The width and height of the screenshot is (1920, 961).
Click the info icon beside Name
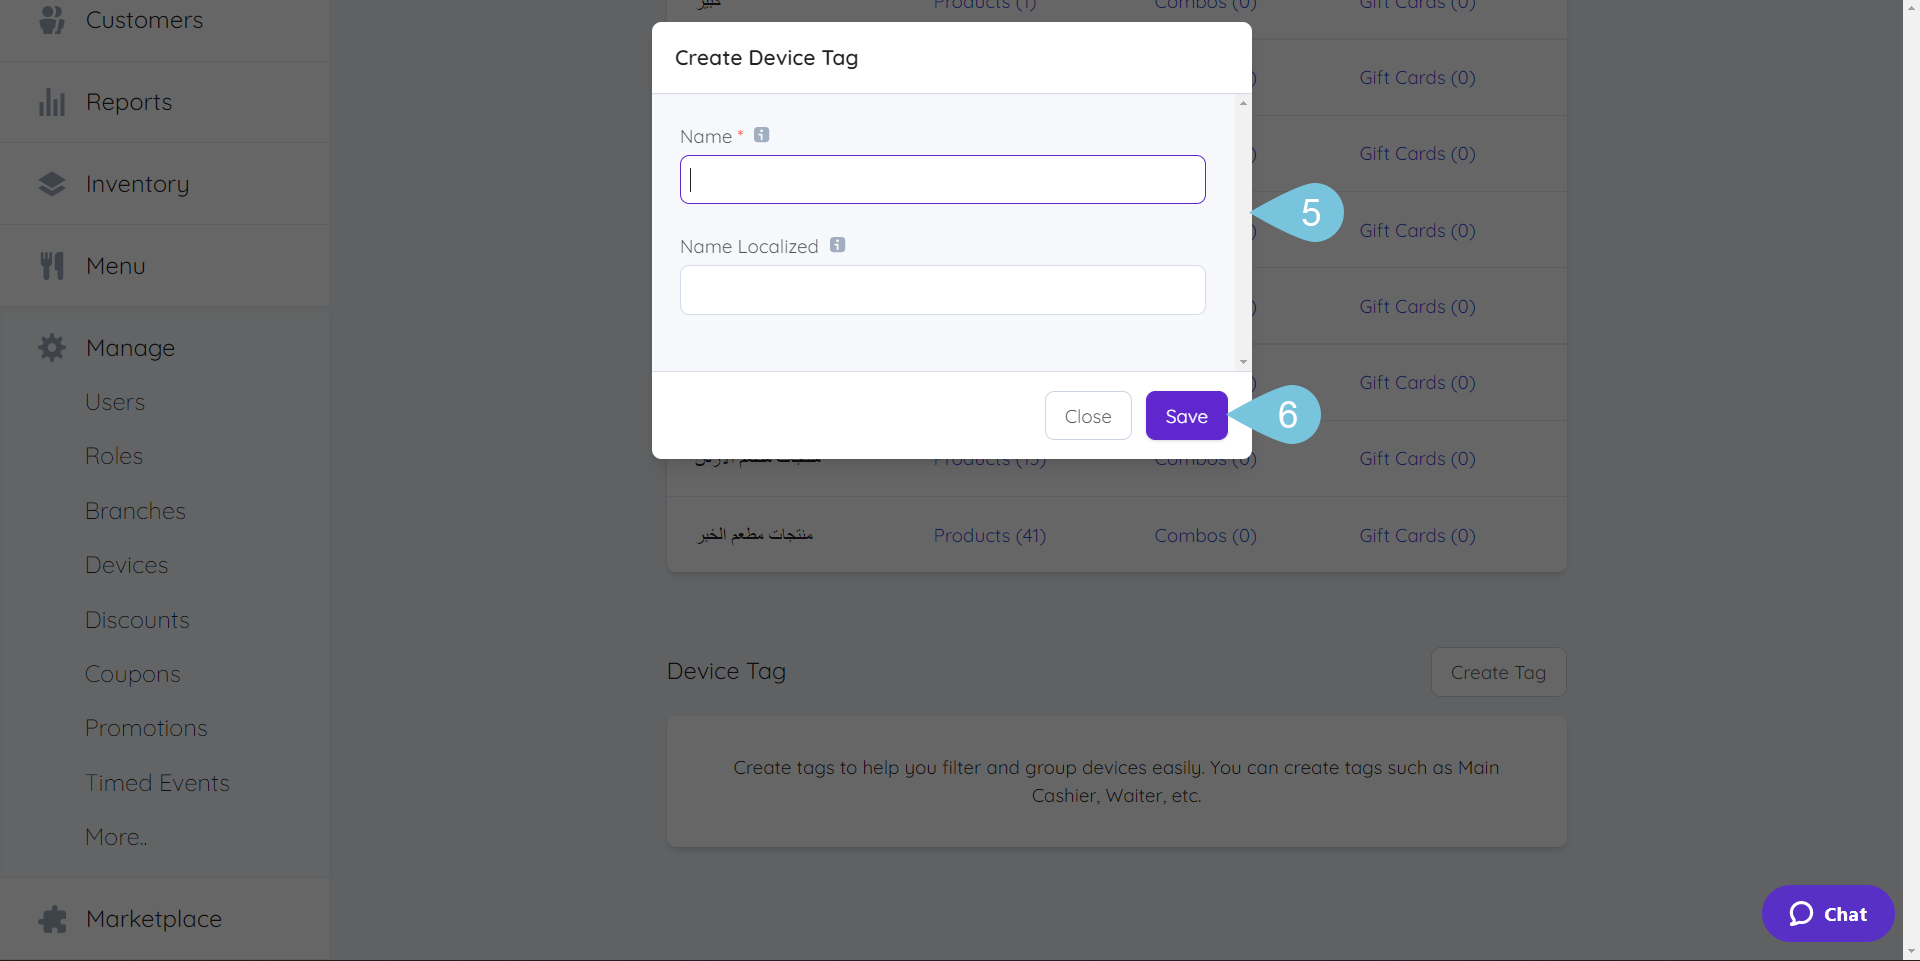pyautogui.click(x=761, y=134)
